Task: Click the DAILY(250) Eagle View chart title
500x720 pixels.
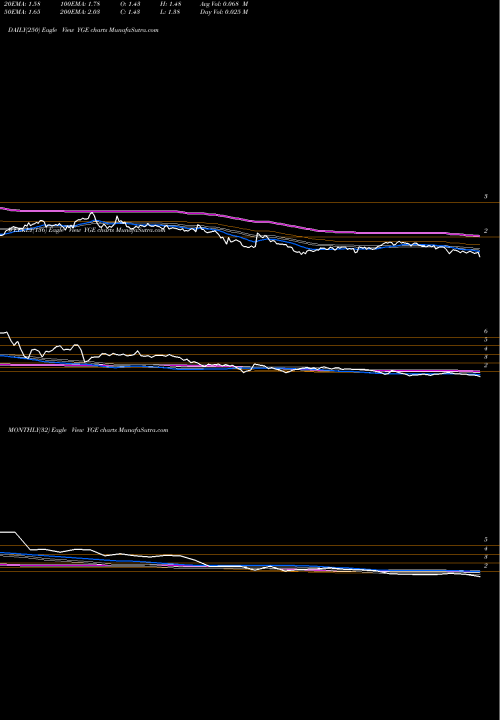Action: tap(83, 30)
